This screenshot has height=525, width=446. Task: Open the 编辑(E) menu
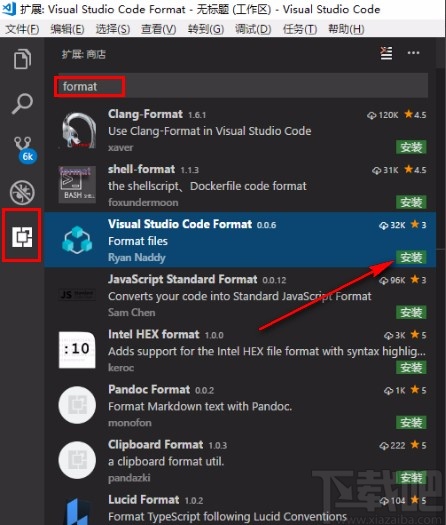(67, 29)
